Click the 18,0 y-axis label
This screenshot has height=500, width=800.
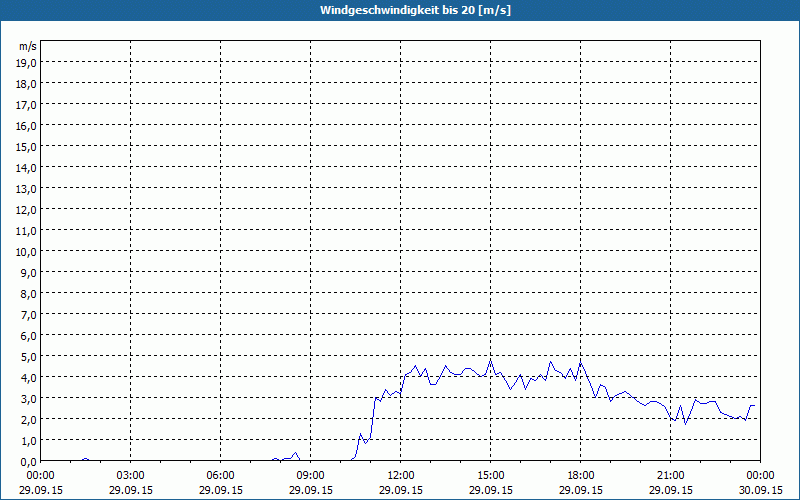coord(27,84)
